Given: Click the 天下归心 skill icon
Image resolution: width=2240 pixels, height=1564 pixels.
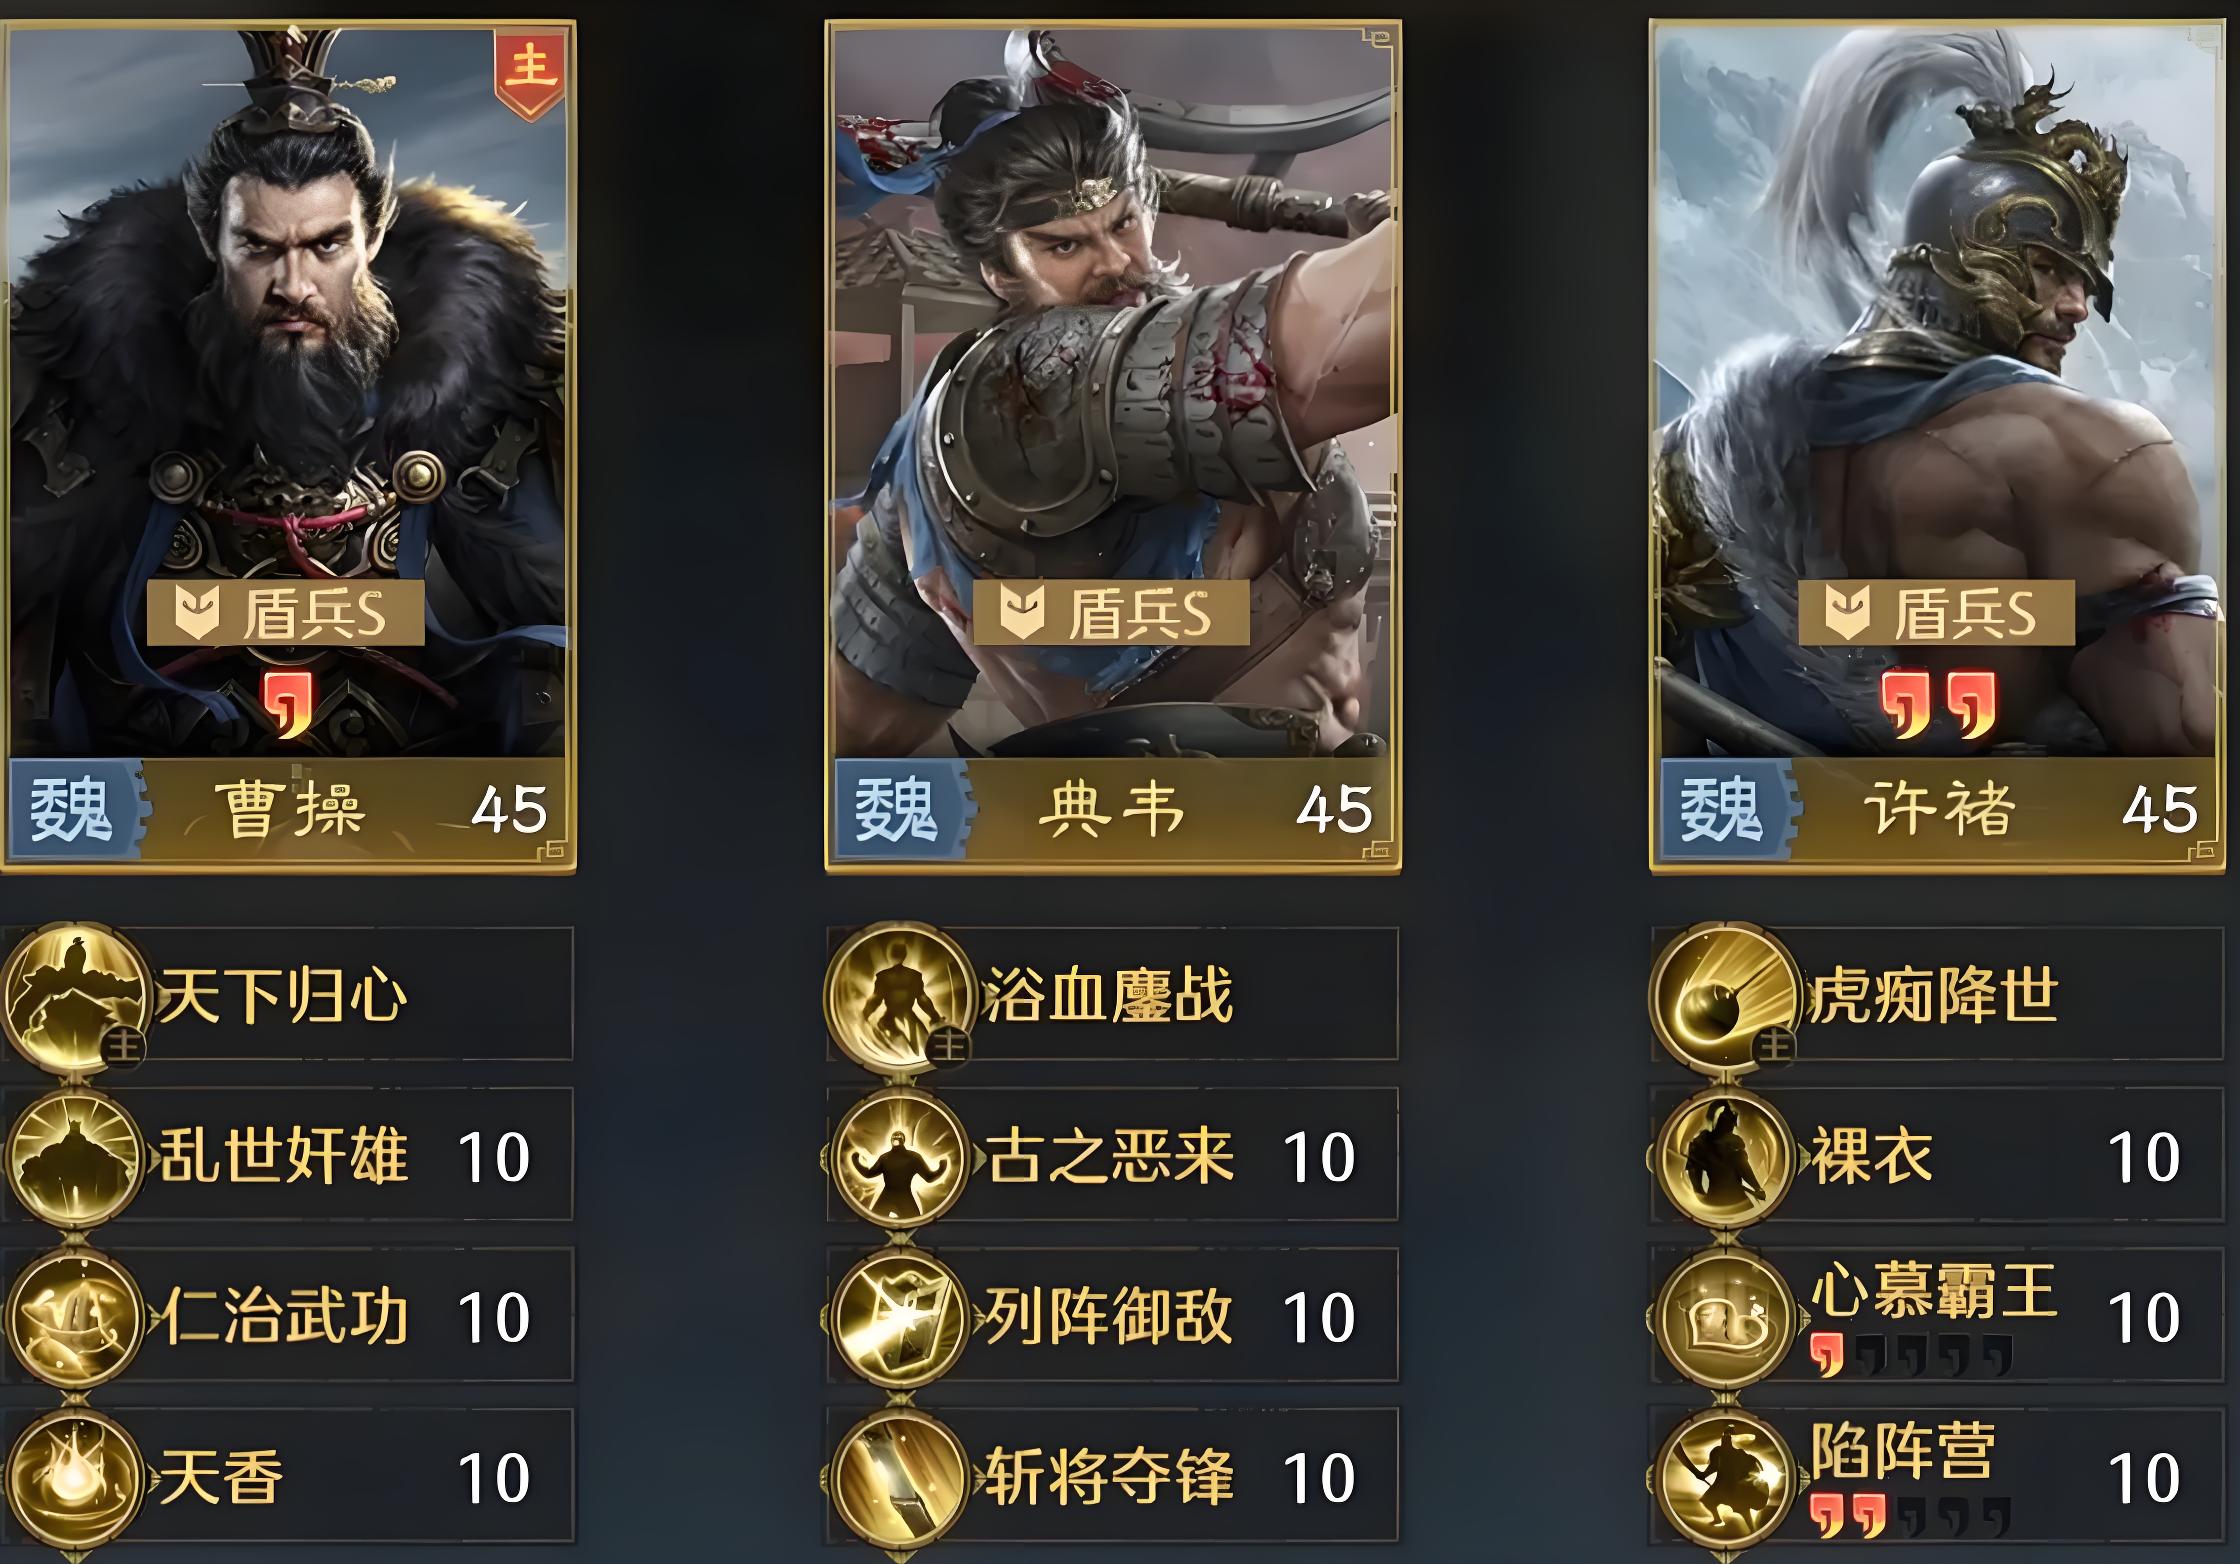Looking at the screenshot, I should coord(74,996).
